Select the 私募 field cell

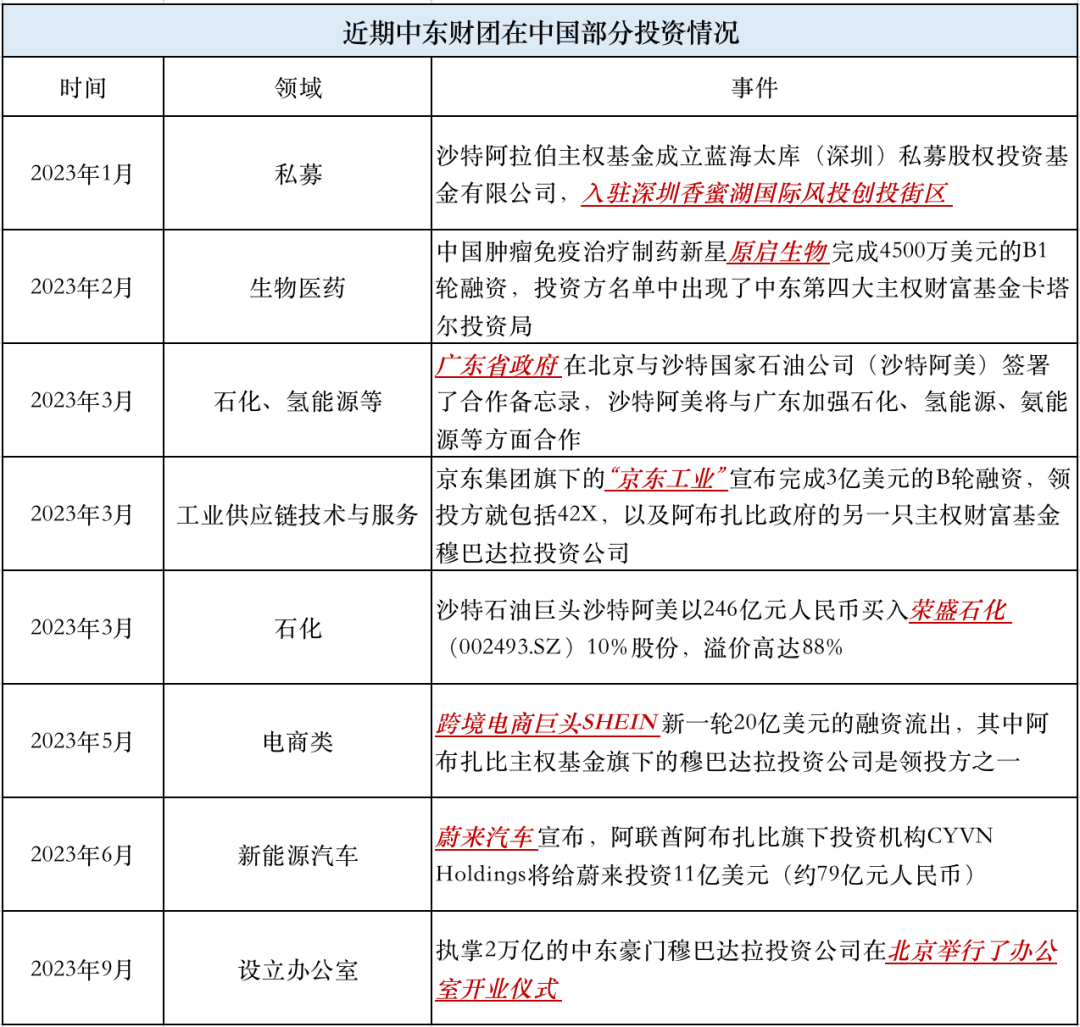click(298, 174)
